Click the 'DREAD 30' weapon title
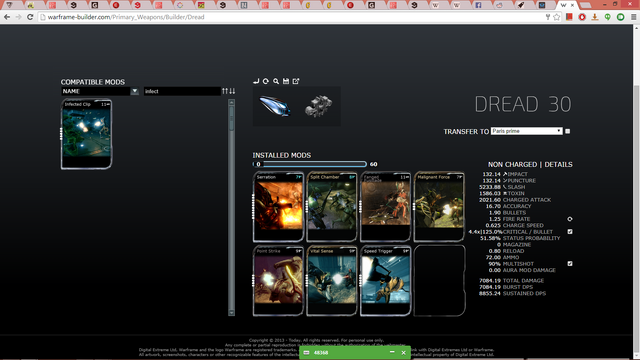This screenshot has width=640, height=360. (x=523, y=104)
